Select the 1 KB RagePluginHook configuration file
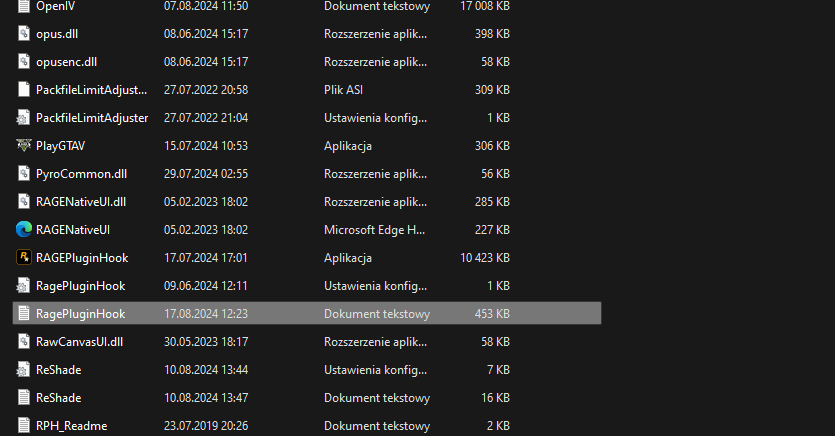 pos(80,286)
